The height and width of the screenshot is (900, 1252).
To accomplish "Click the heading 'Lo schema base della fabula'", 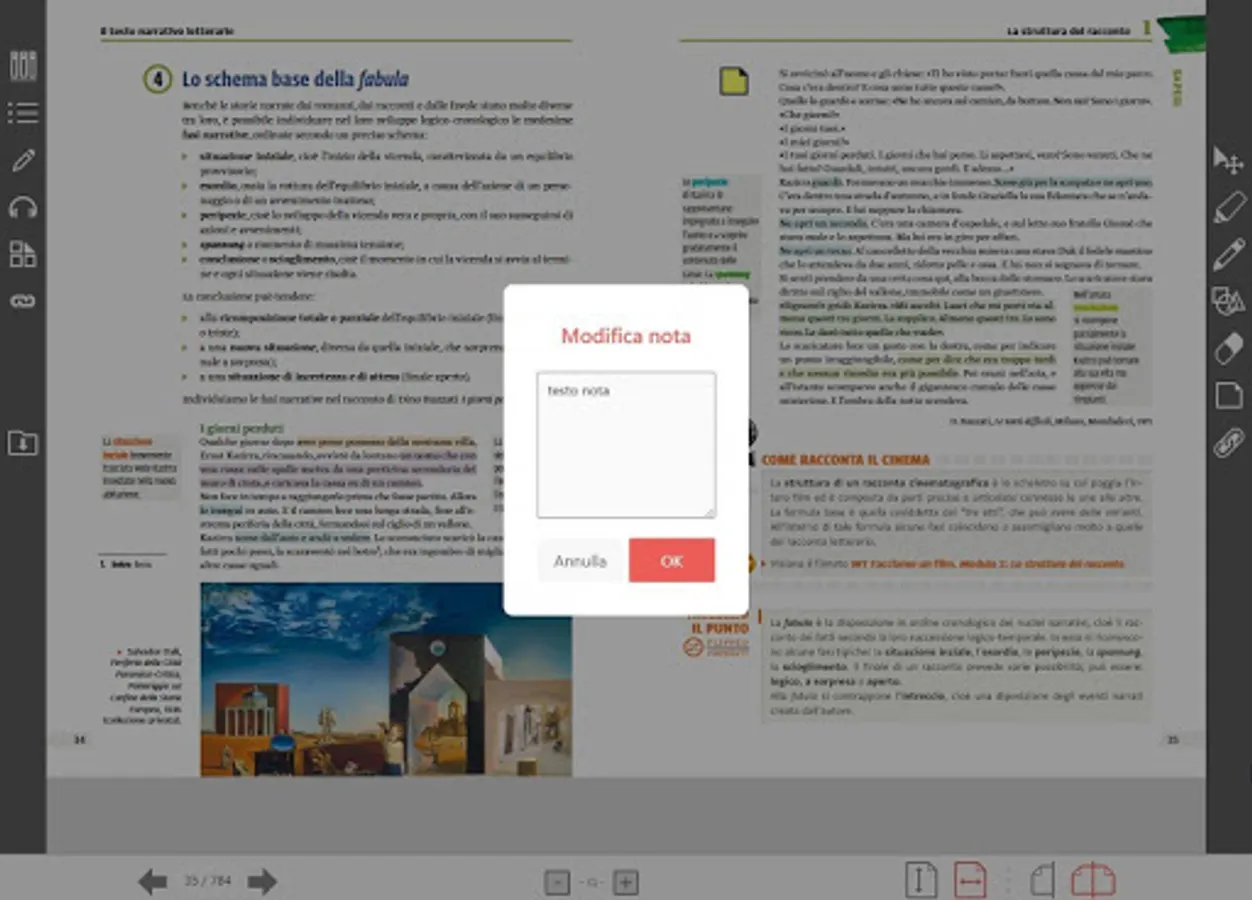I will 295,79.
